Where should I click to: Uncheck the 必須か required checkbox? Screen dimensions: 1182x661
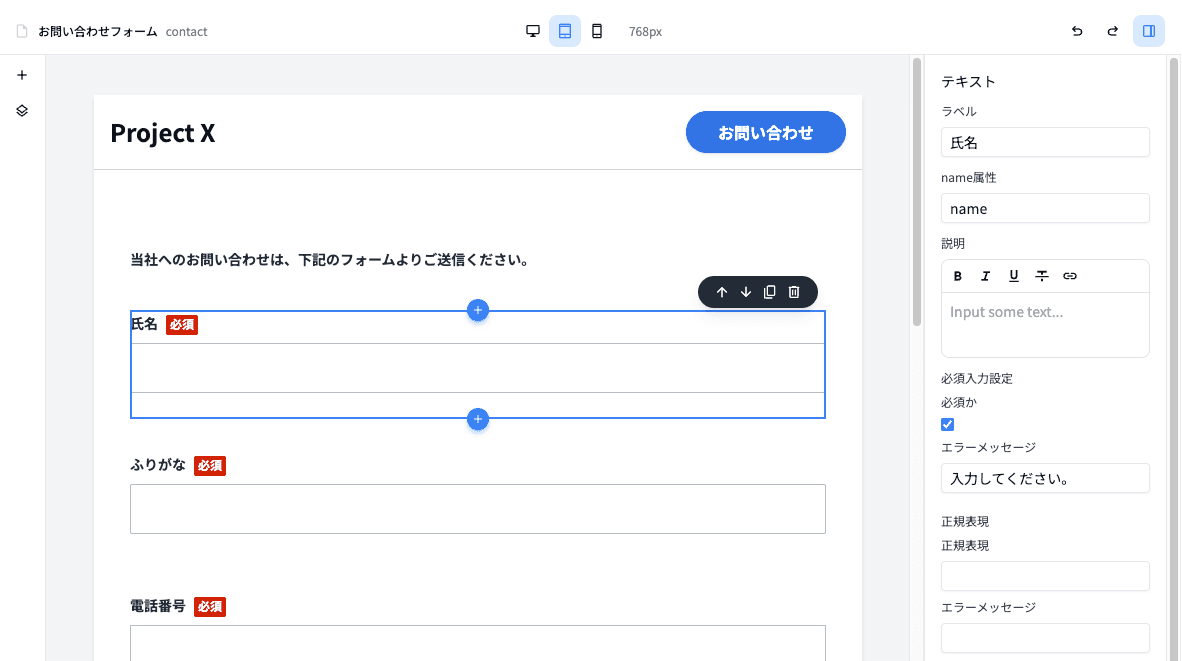click(x=947, y=424)
